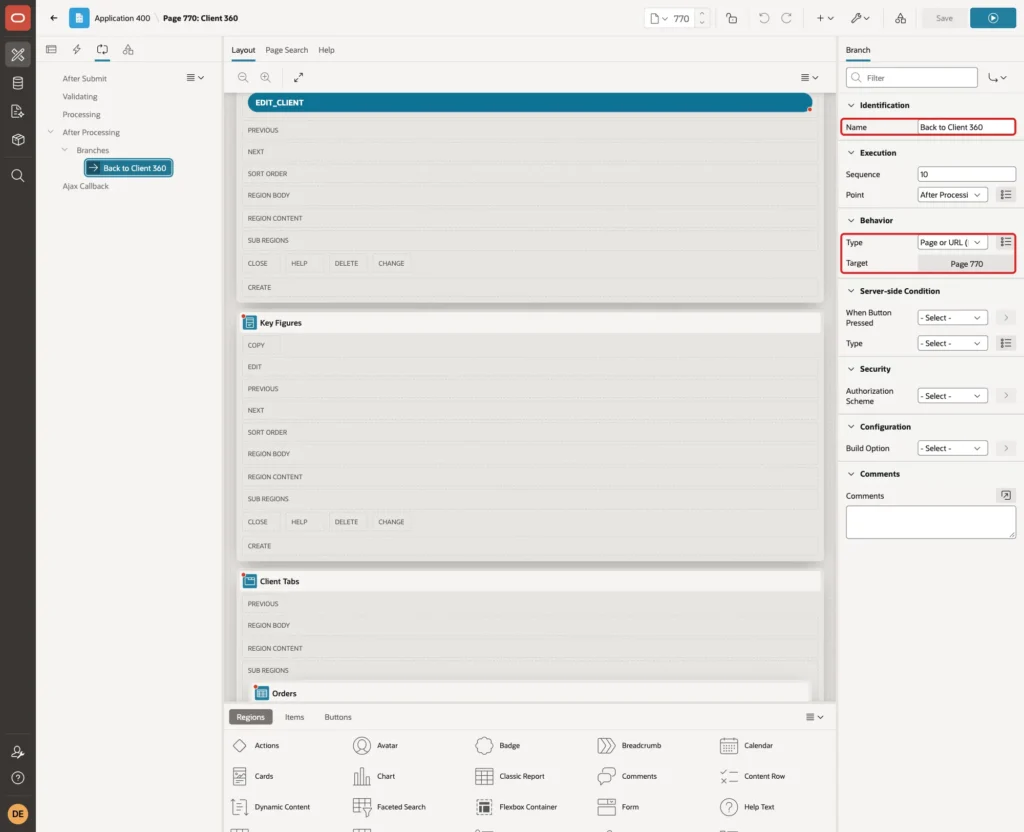Image resolution: width=1024 pixels, height=832 pixels.
Task: Click the property Filter field
Action: pyautogui.click(x=912, y=78)
